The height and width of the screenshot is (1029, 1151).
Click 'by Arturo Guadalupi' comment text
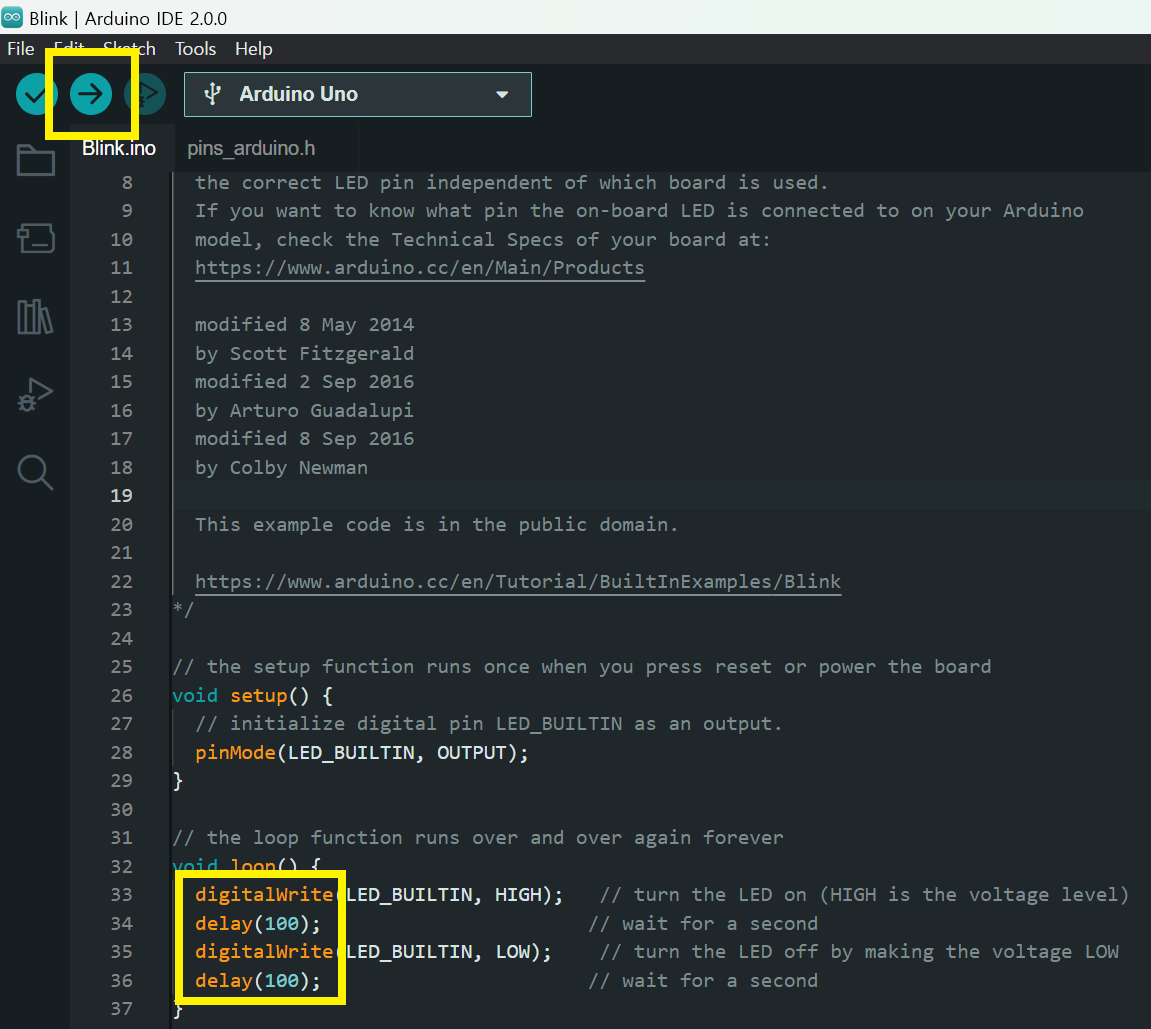click(x=304, y=411)
